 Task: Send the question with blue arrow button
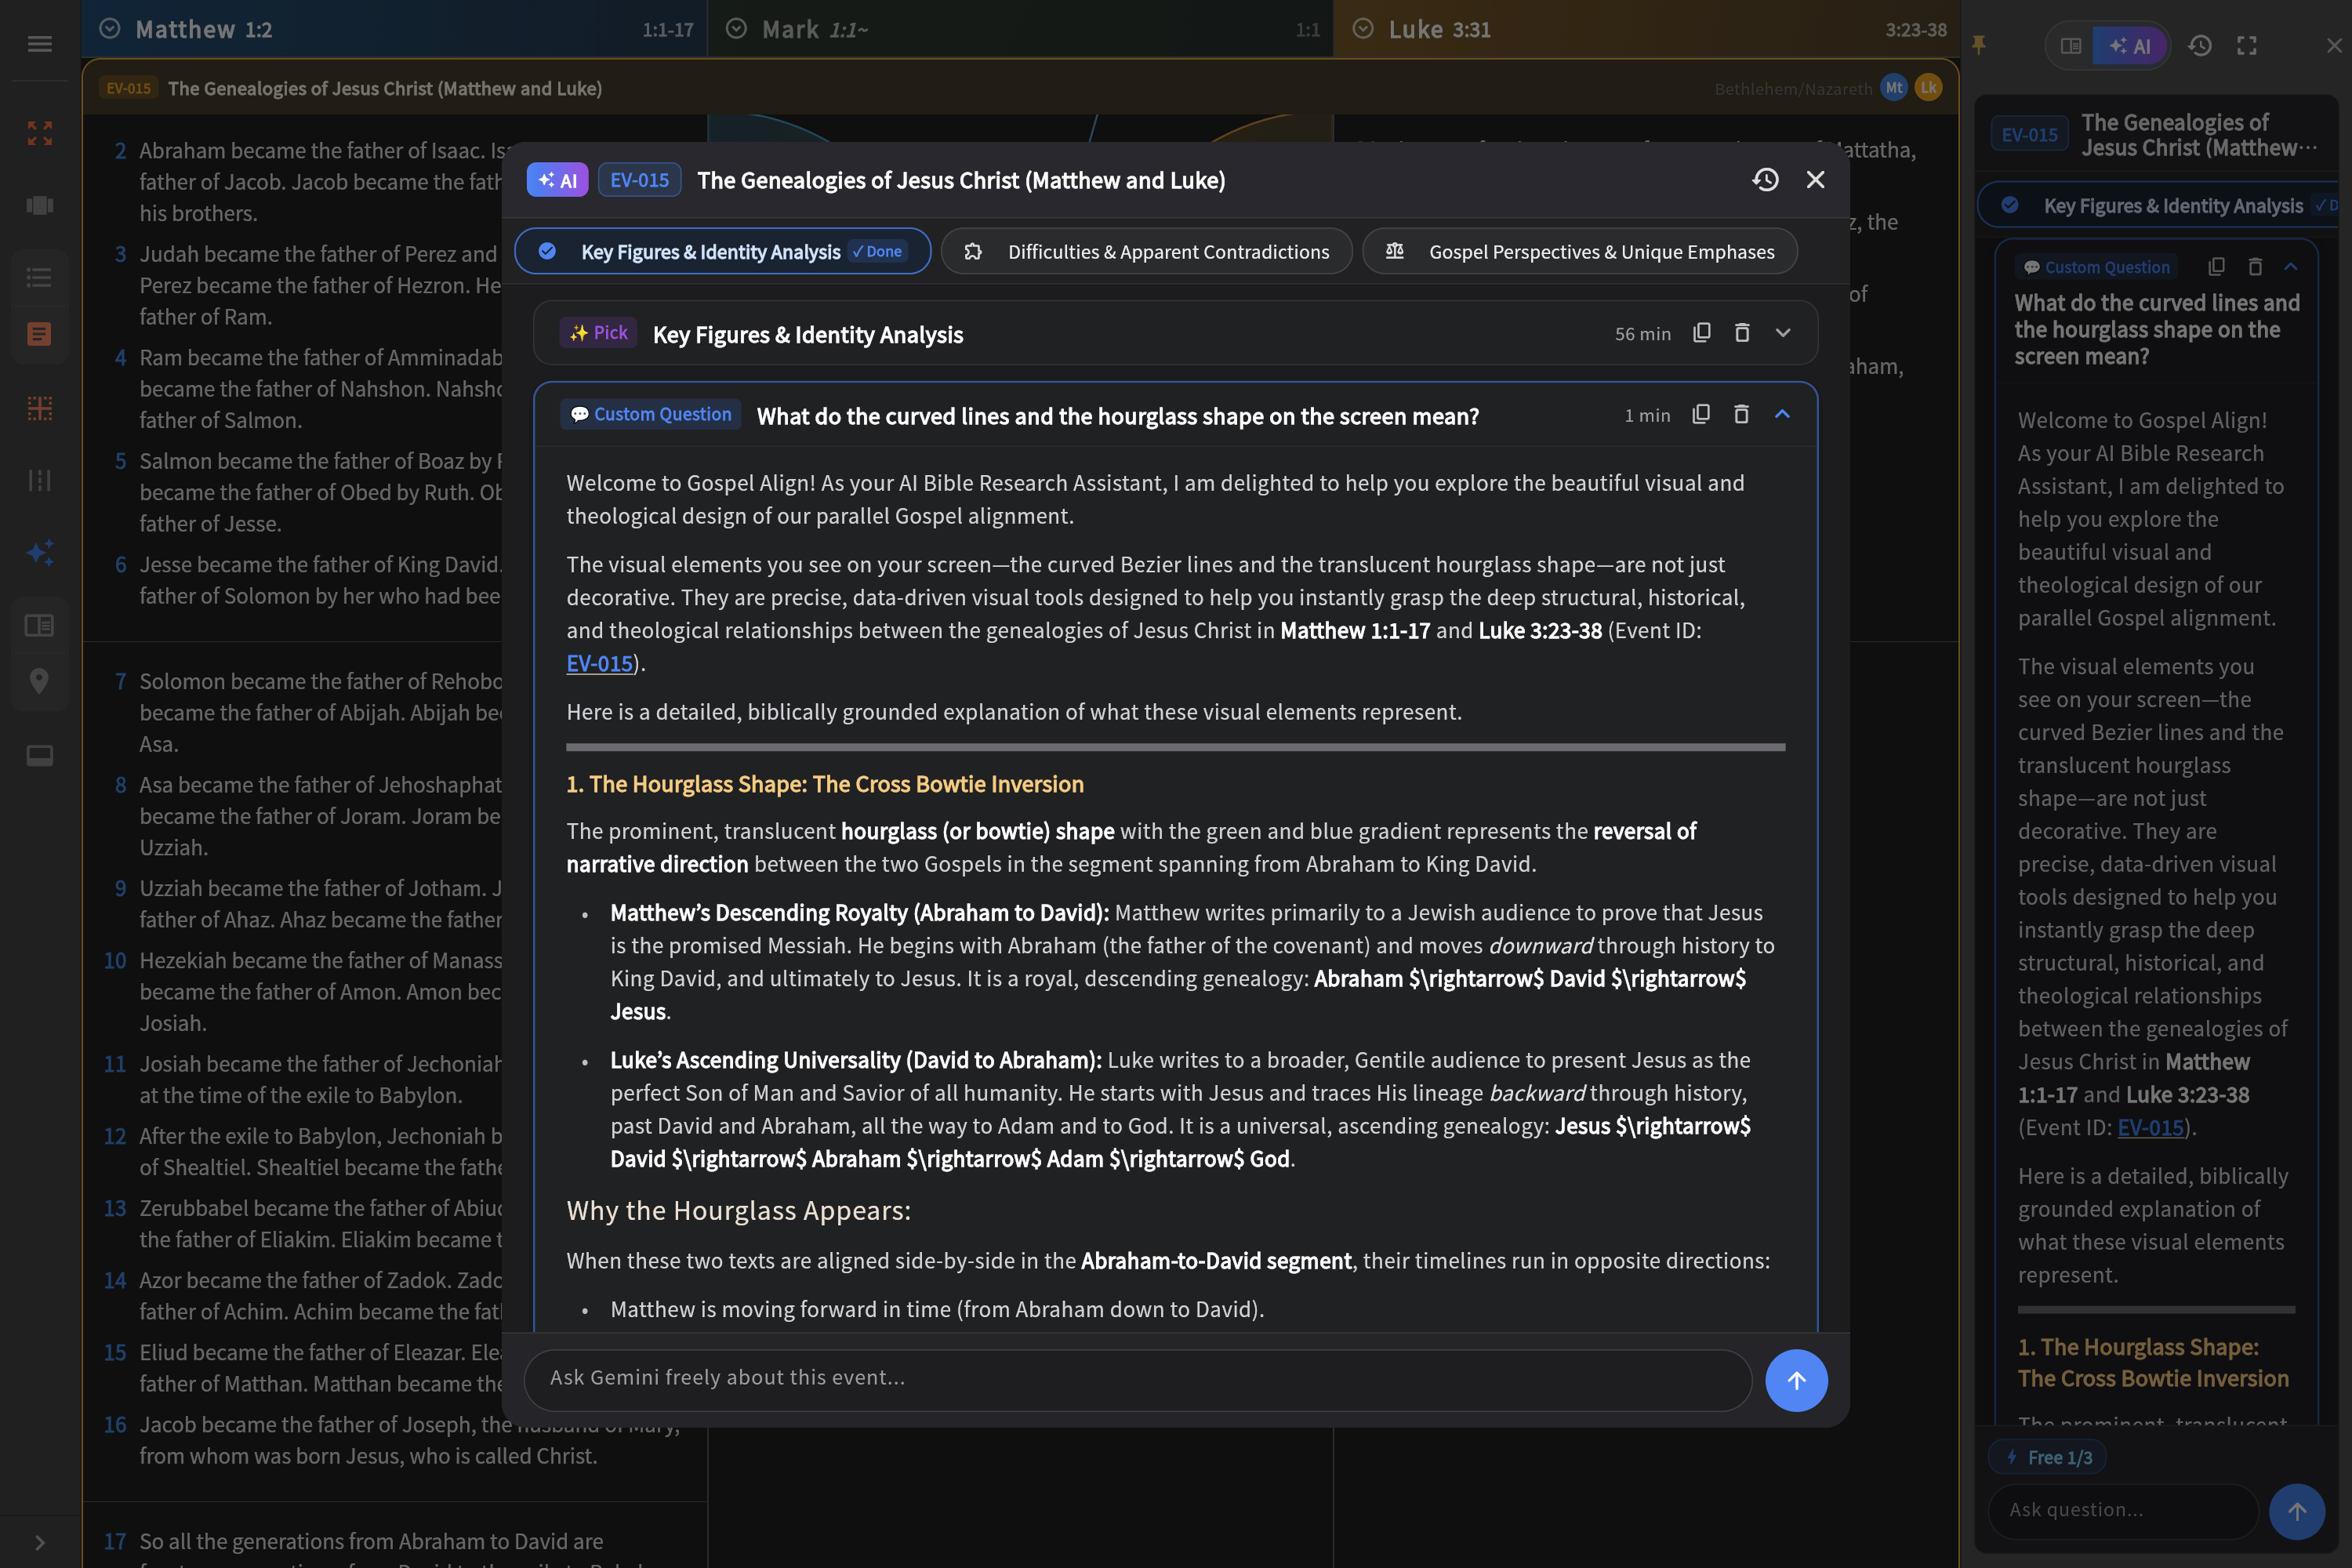tap(1797, 1380)
